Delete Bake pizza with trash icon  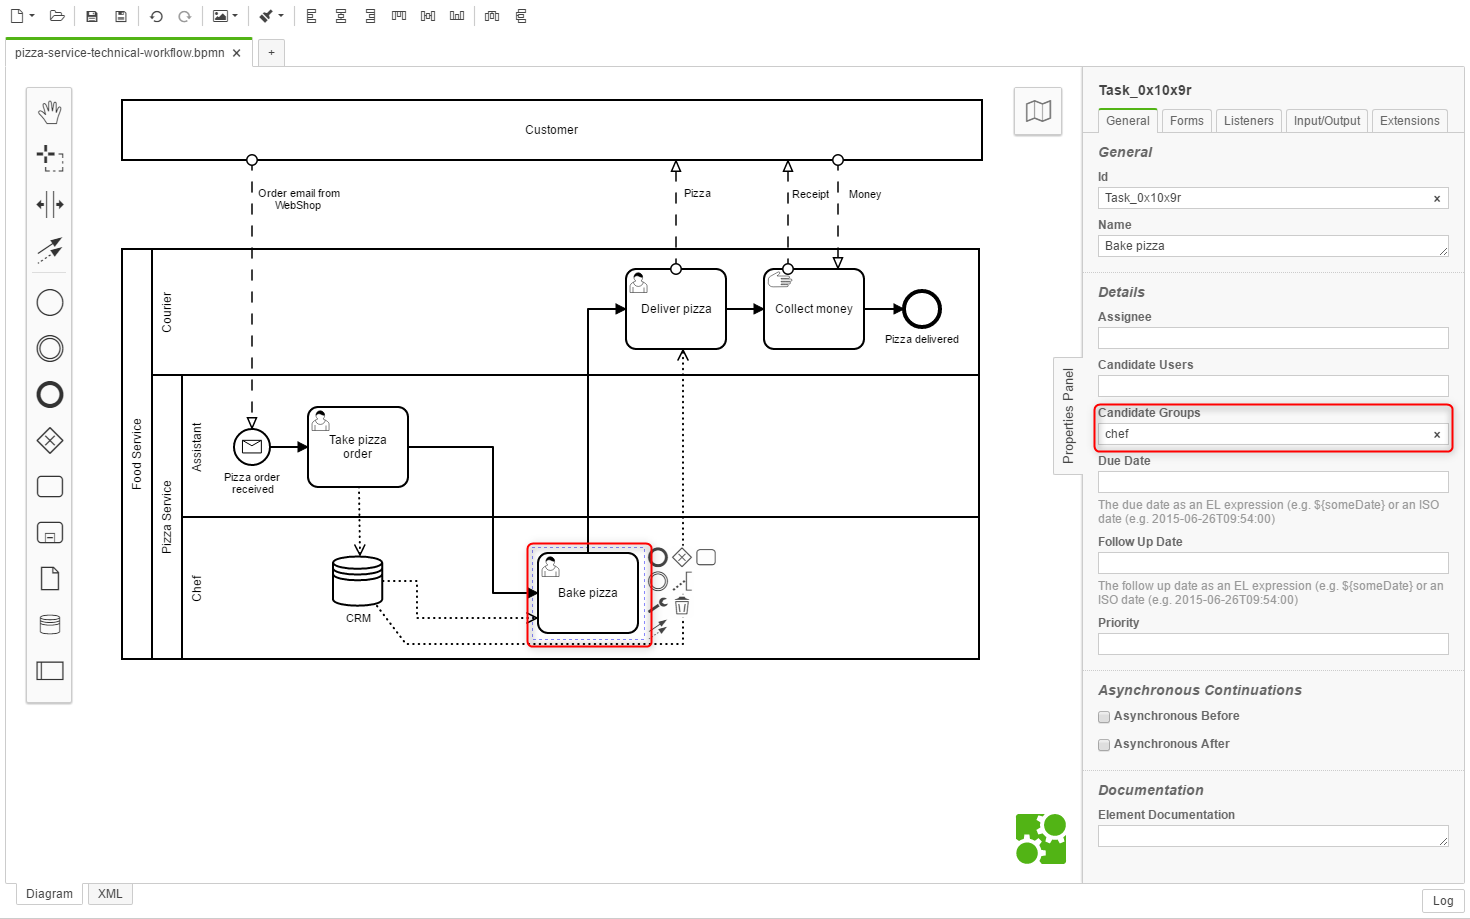(x=682, y=606)
